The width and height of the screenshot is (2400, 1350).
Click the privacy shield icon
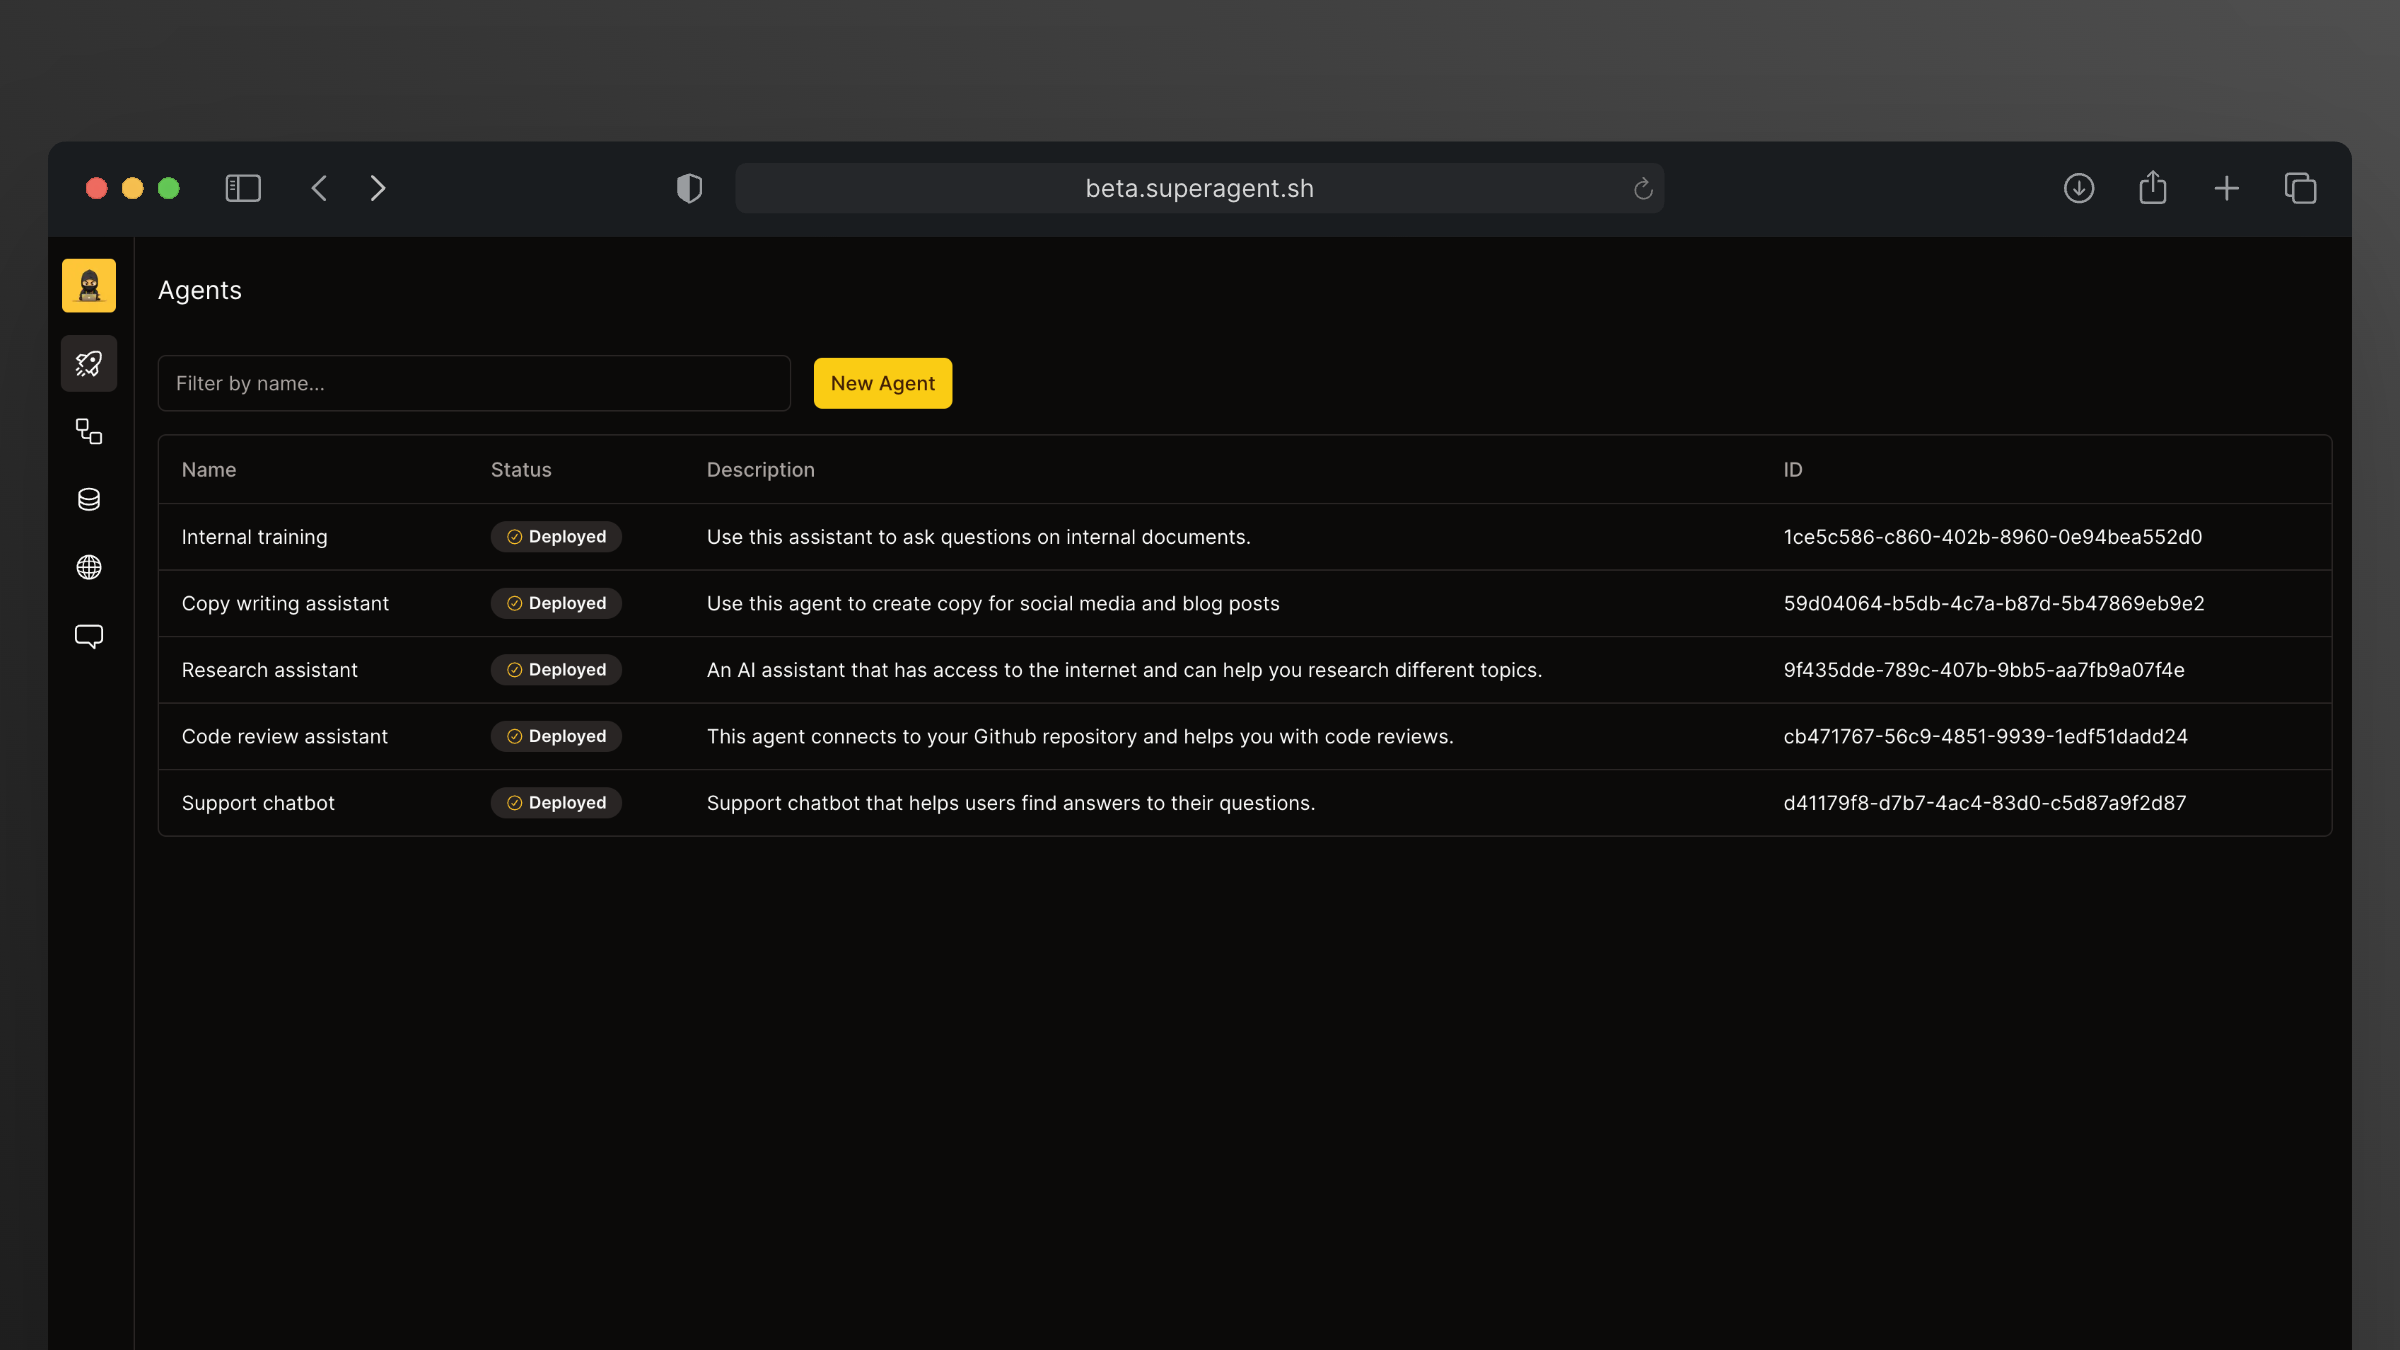tap(689, 188)
